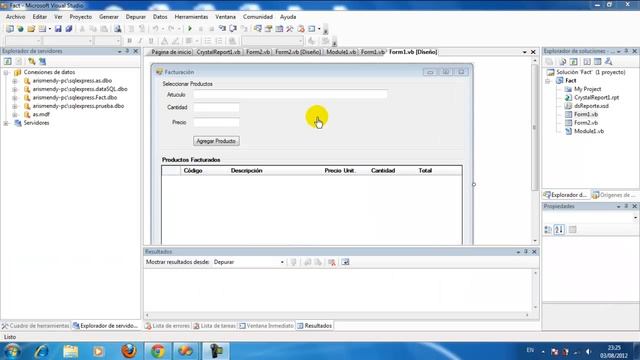Click the Windows Start orb

tap(12, 351)
